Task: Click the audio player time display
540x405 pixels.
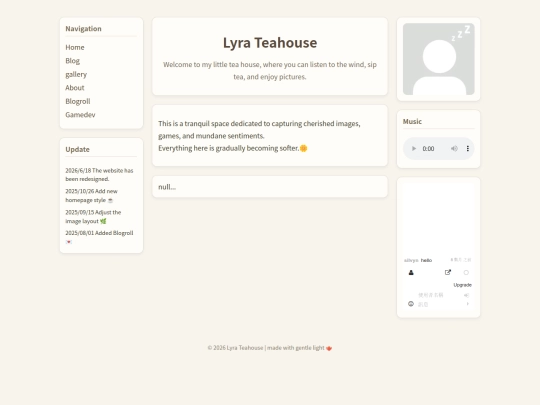Action: point(428,148)
